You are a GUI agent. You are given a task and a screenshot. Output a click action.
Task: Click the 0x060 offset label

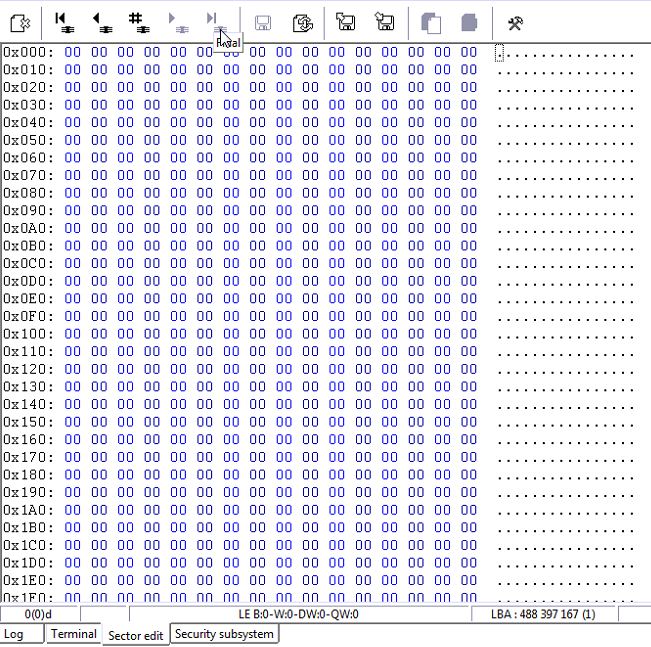(28, 158)
